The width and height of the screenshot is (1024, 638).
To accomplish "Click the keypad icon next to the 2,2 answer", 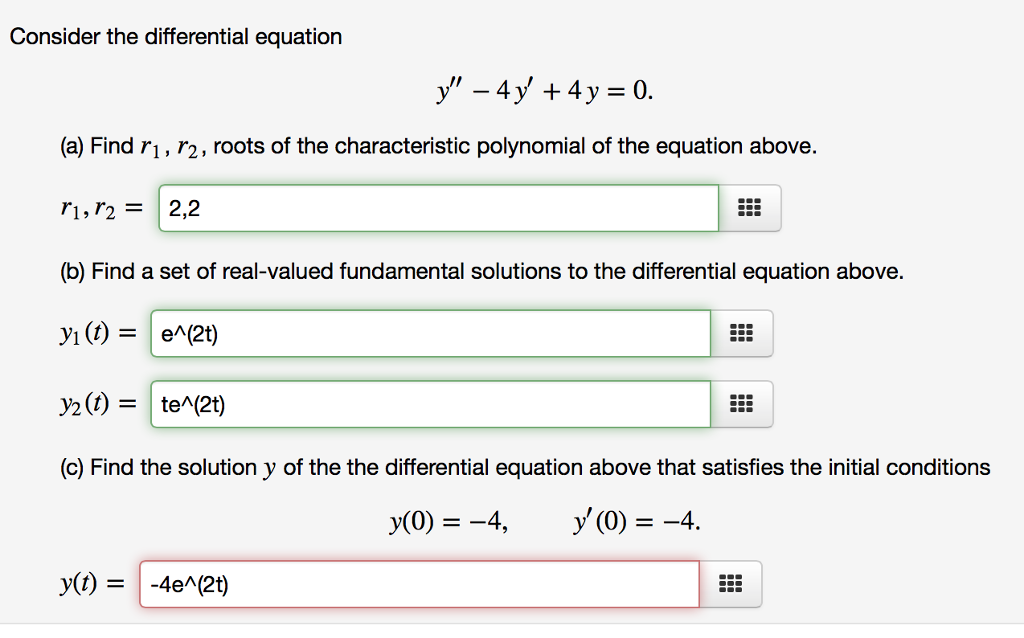I will click(750, 207).
